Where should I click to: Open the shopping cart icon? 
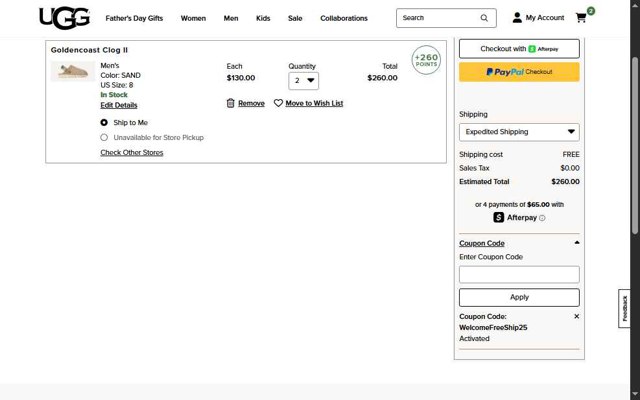point(581,18)
